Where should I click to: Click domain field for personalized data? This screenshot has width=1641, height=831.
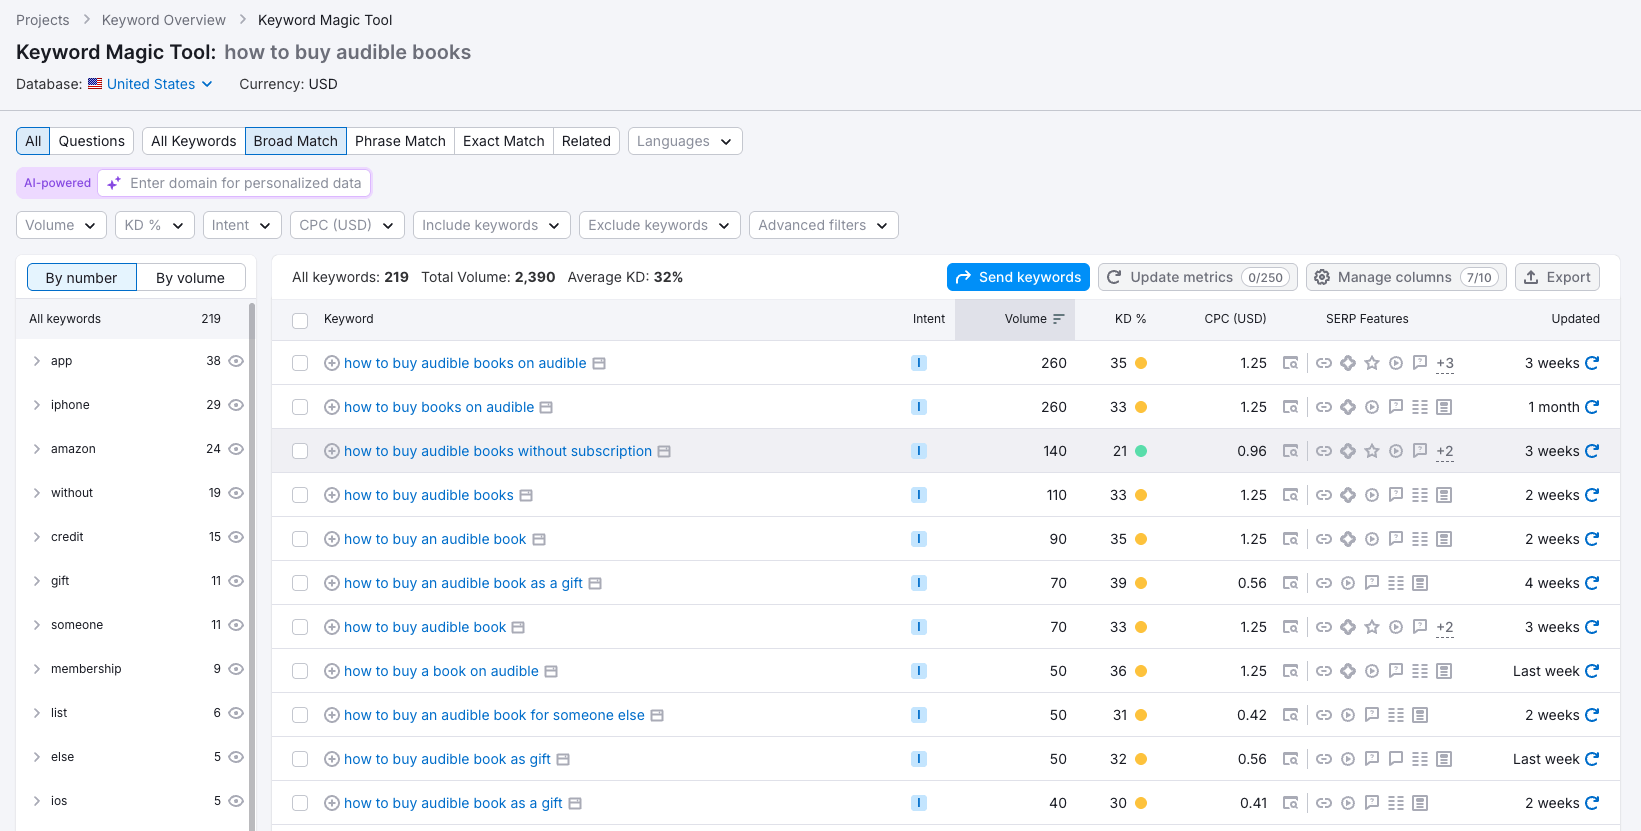coord(234,183)
